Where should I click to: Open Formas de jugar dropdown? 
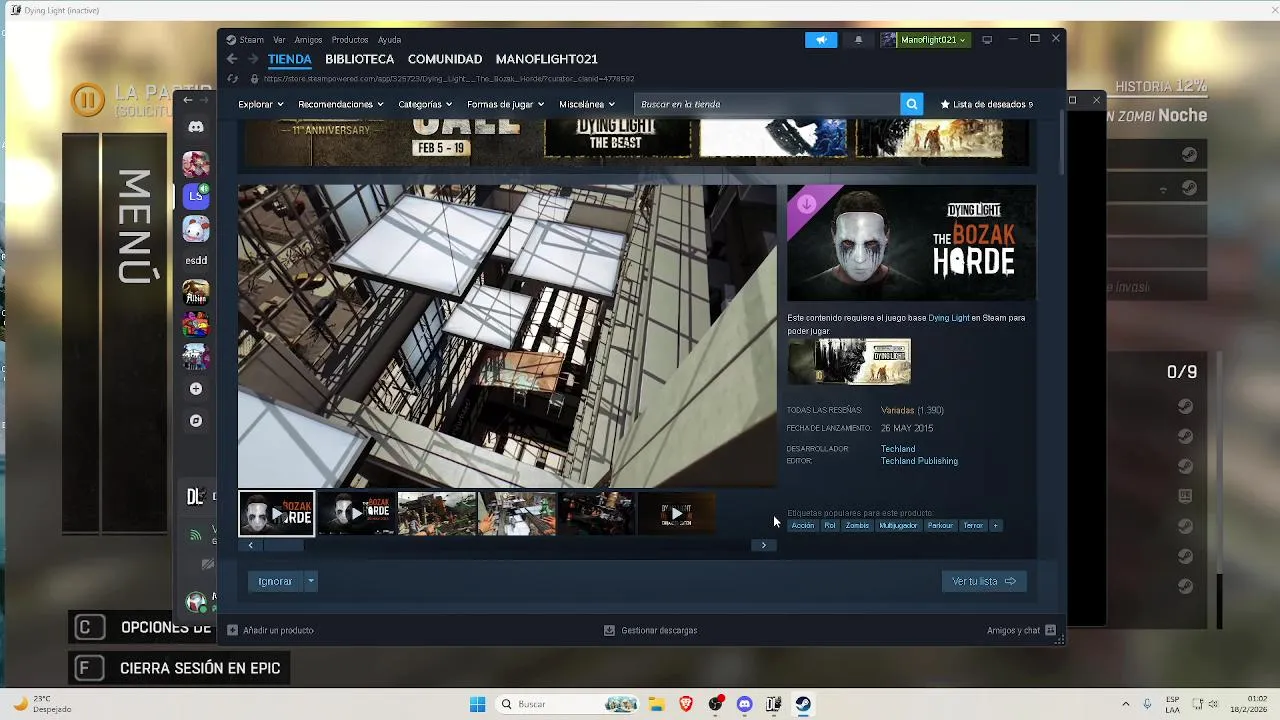point(505,104)
